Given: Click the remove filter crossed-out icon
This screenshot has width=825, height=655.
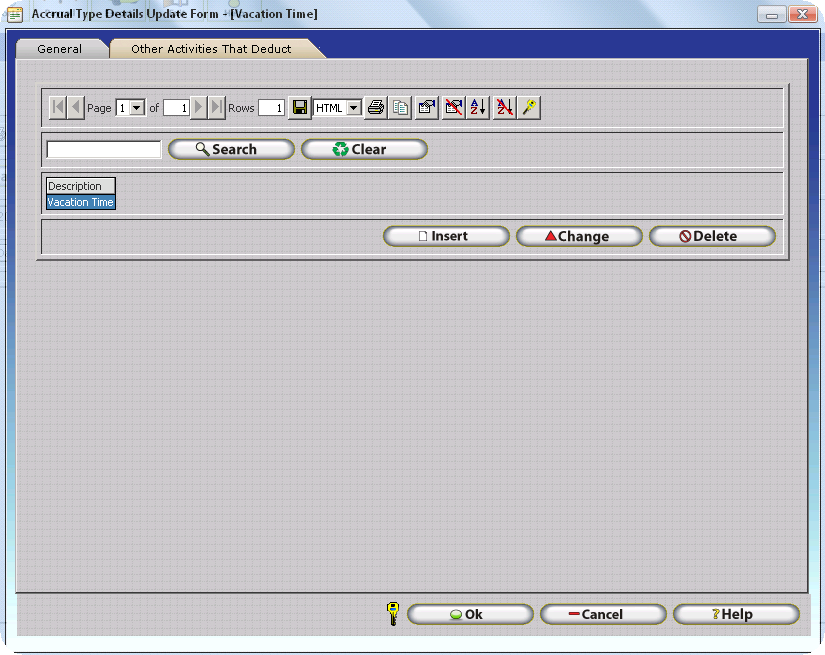Looking at the screenshot, I should 453,108.
